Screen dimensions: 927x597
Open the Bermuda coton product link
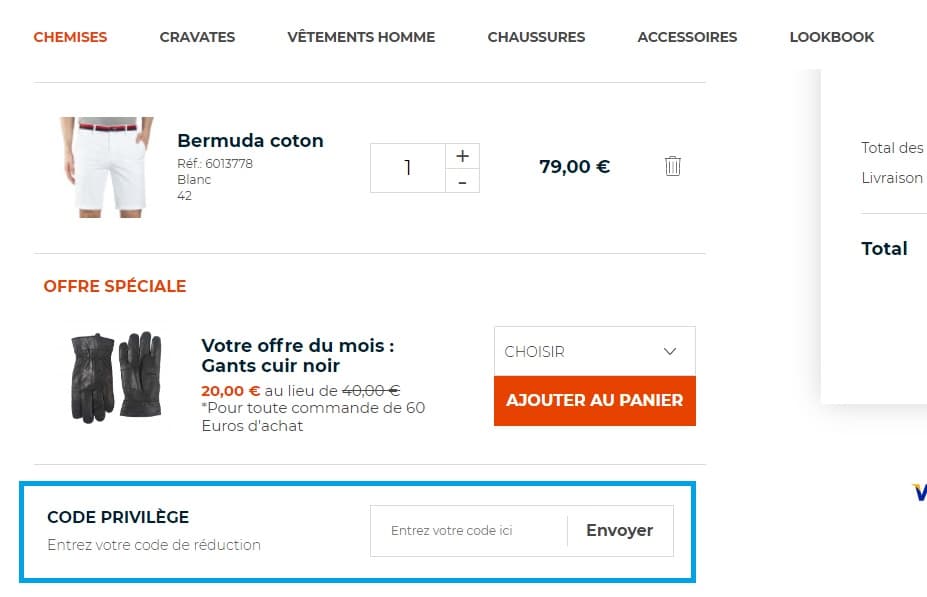[250, 140]
